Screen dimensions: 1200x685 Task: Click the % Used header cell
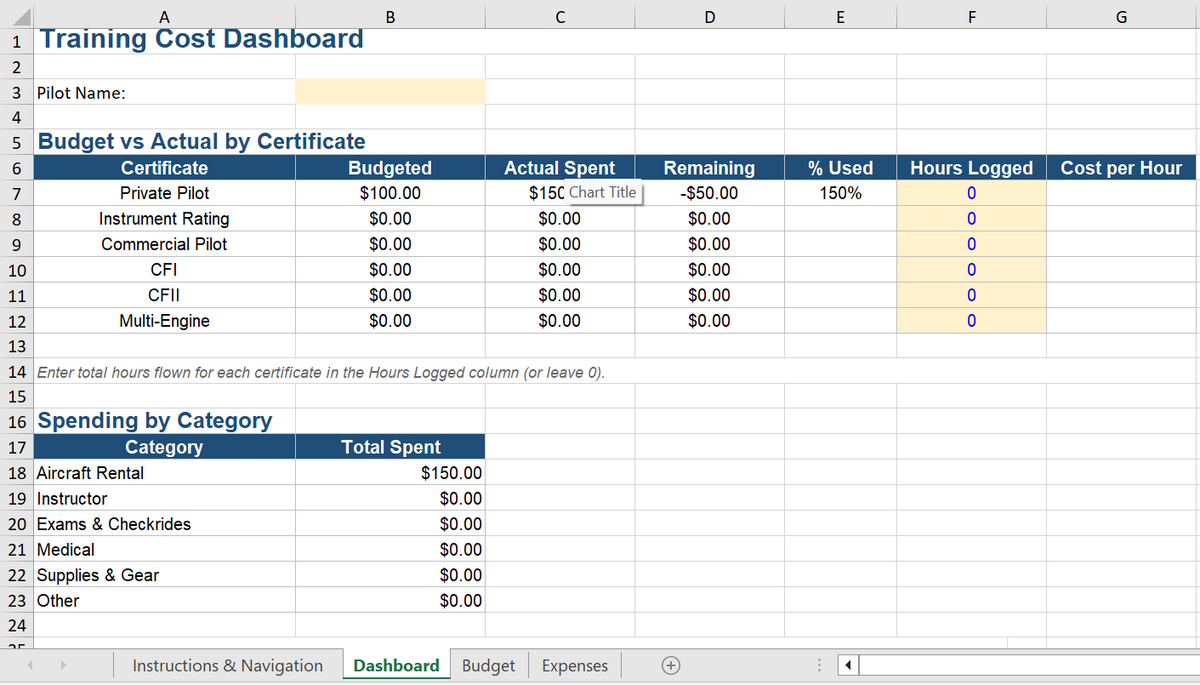(840, 168)
